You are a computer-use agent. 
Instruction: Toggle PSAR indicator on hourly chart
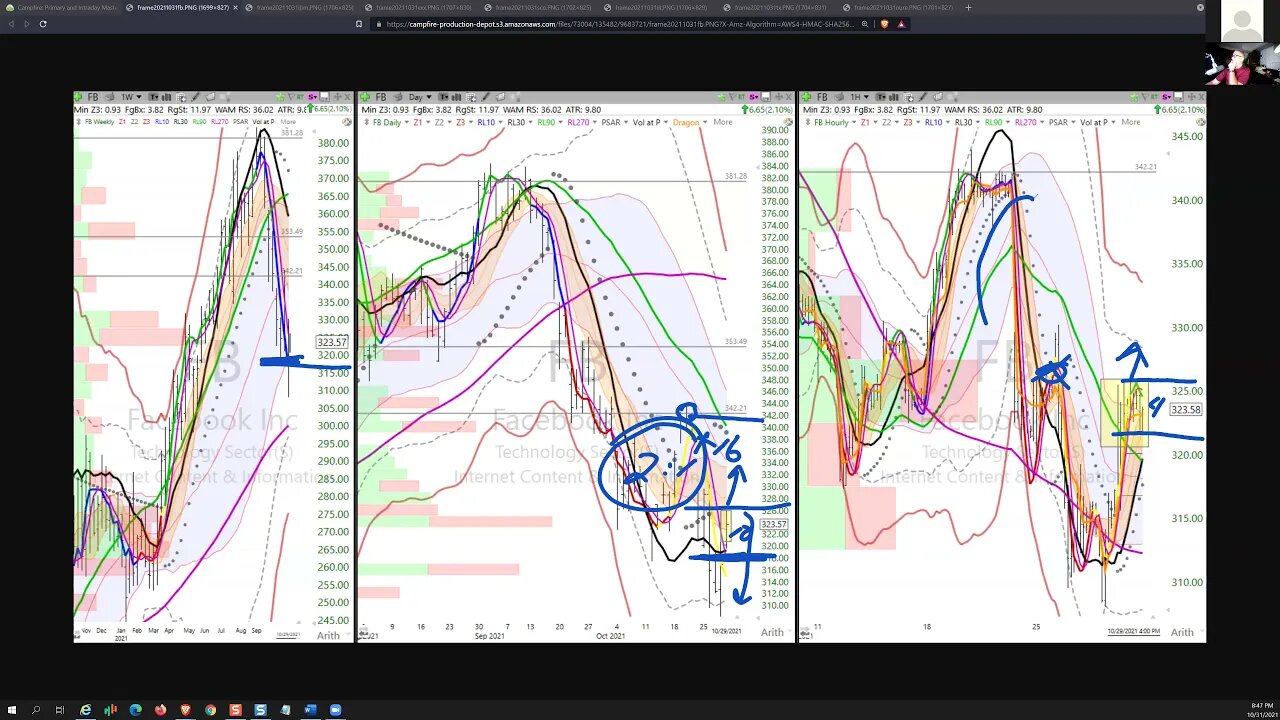pos(1058,122)
